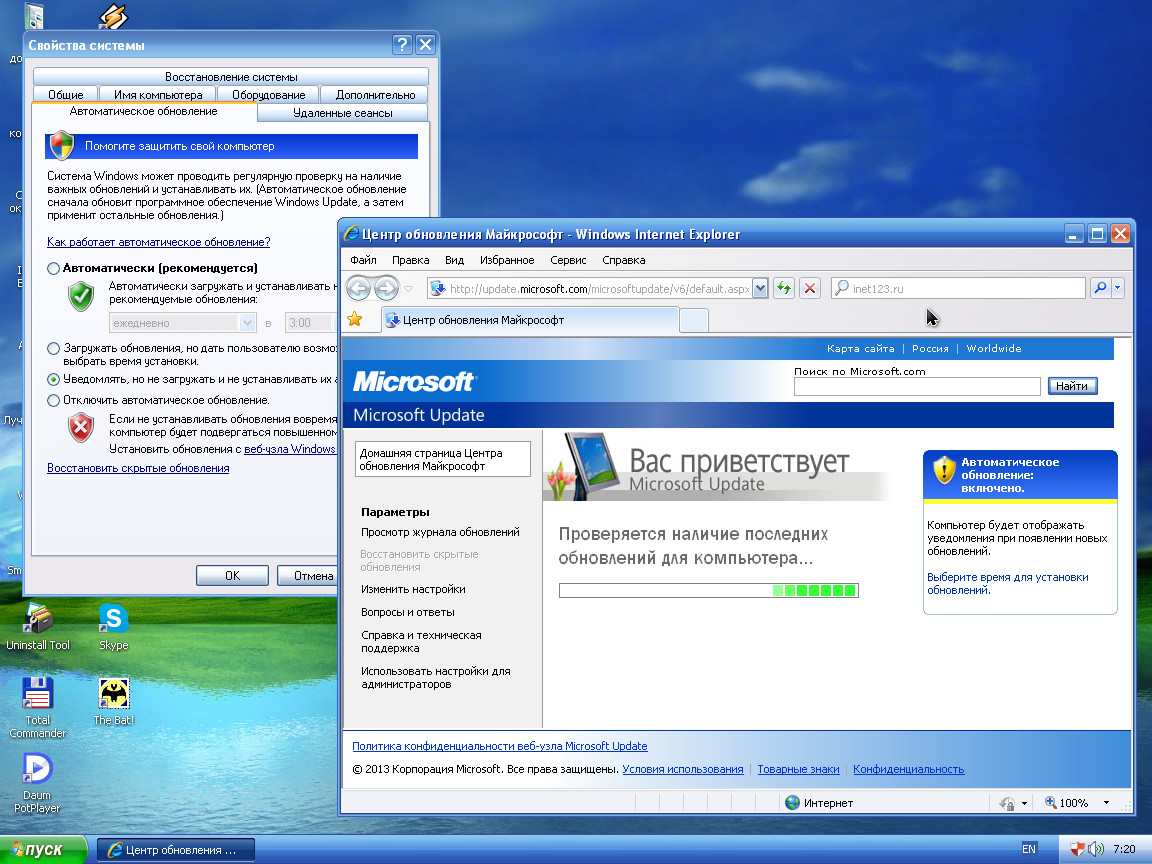
Task: Click link Выберите время для установки обновлений
Action: 1008,583
